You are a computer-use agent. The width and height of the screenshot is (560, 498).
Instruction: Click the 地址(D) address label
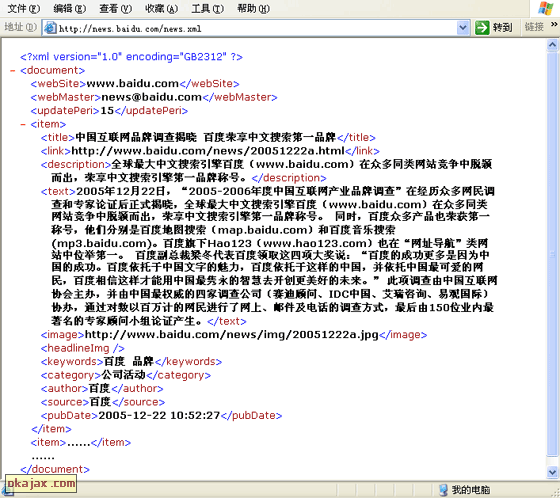pos(20,27)
